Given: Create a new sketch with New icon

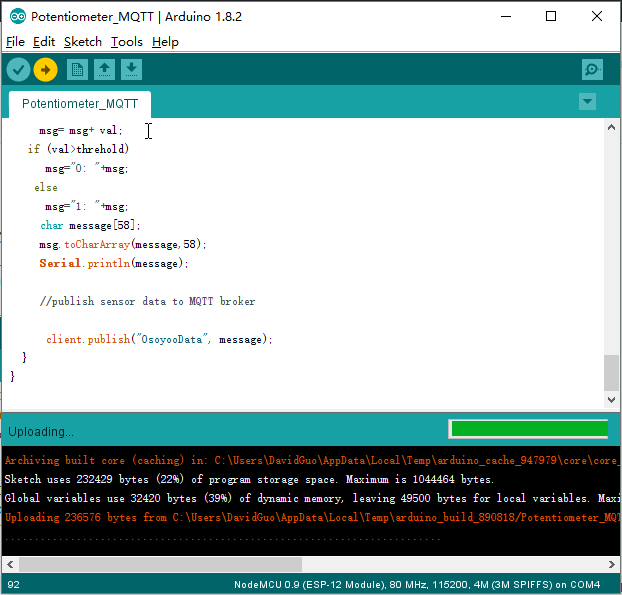Looking at the screenshot, I should [77, 70].
